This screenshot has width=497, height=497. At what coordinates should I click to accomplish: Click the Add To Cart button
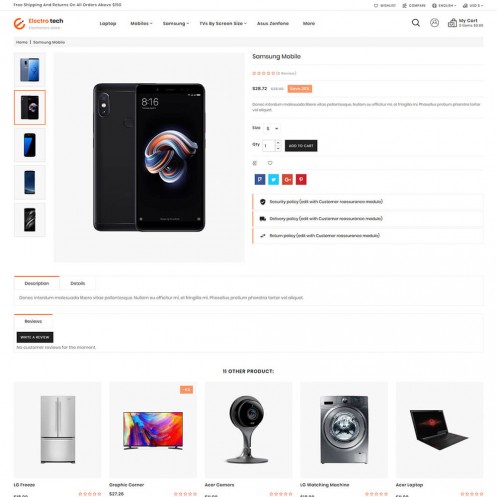[301, 146]
